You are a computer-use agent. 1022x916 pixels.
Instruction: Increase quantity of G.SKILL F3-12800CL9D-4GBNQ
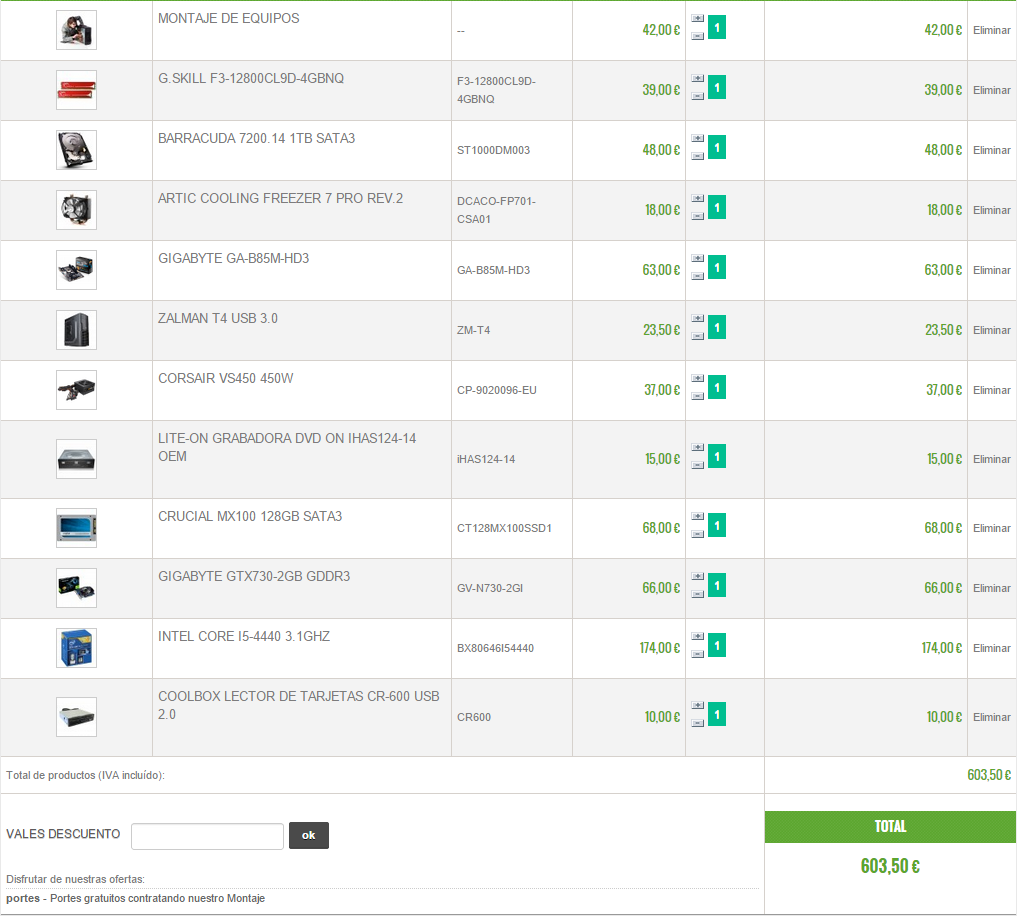[x=697, y=78]
